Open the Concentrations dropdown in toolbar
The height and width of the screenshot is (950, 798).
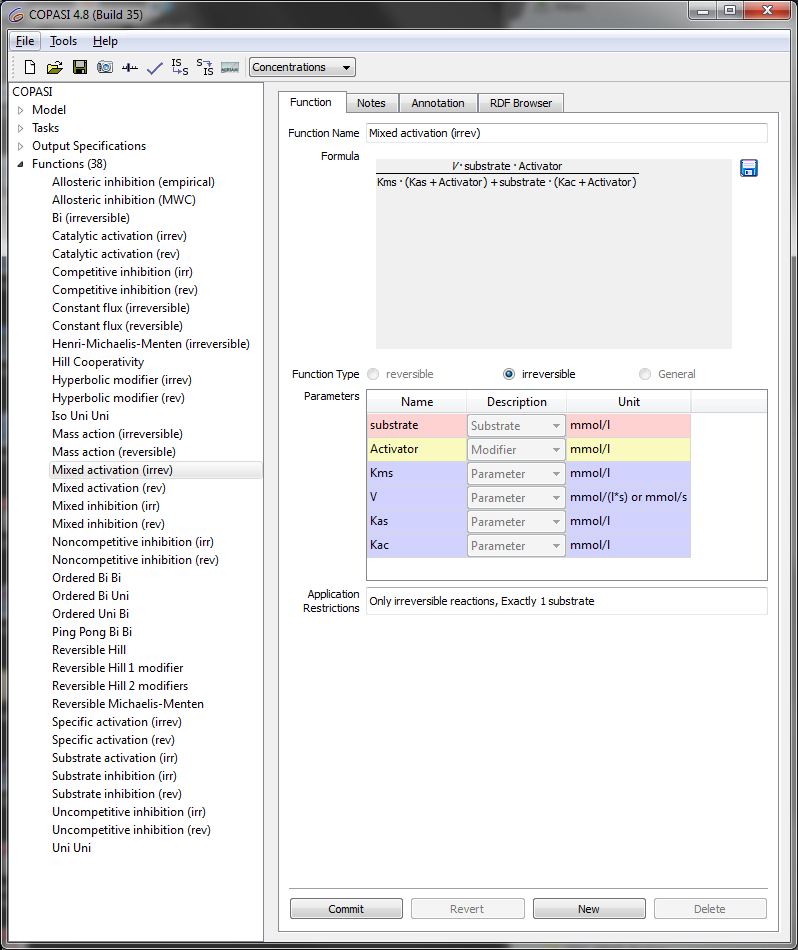tap(302, 68)
